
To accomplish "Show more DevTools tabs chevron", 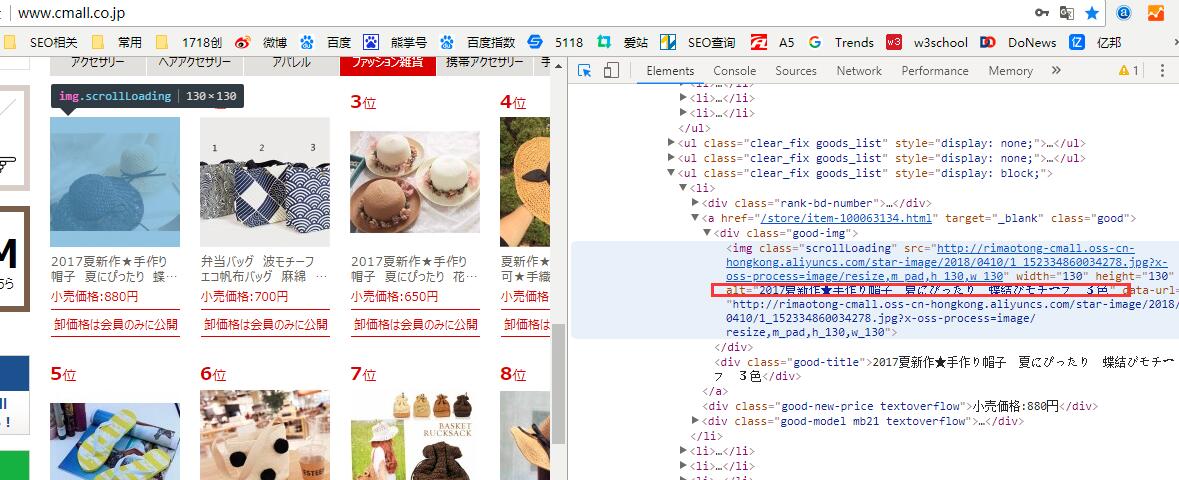I will point(1056,71).
